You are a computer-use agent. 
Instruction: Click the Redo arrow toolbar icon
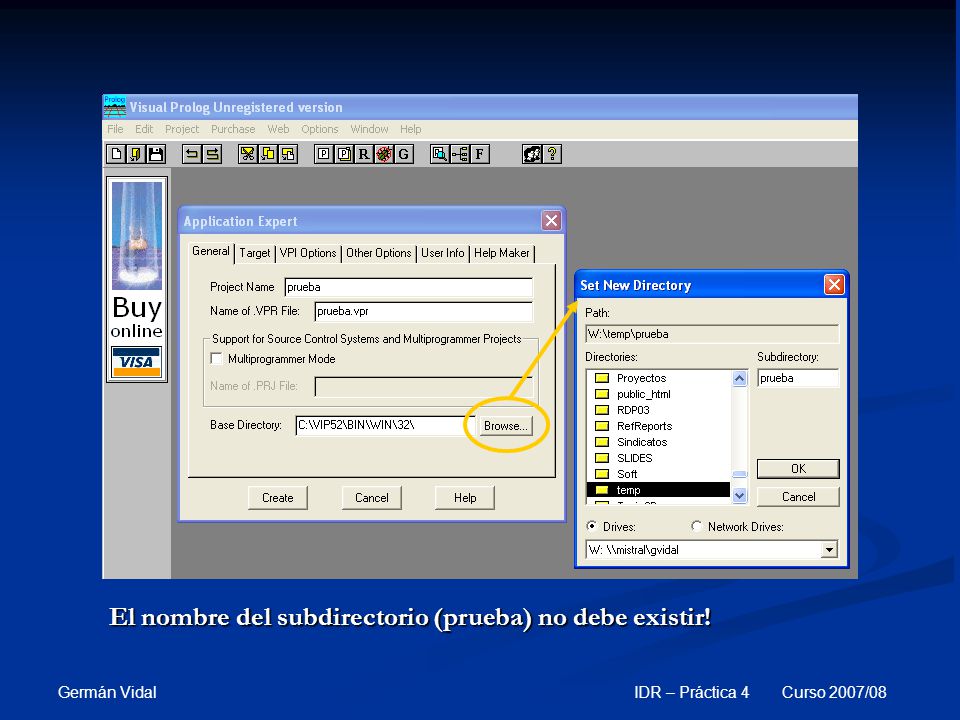coord(212,154)
